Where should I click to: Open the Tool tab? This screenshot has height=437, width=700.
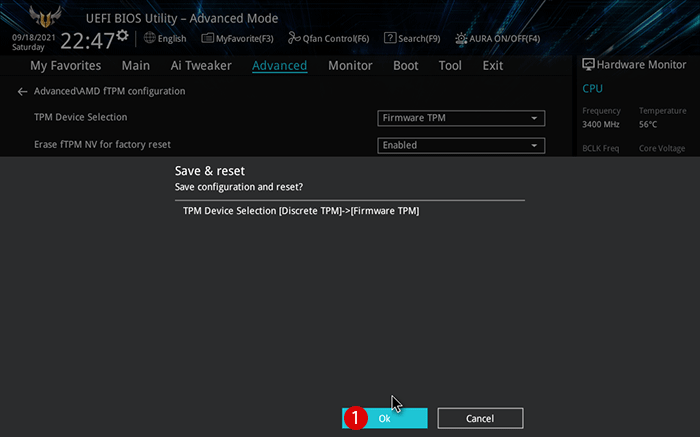point(450,66)
